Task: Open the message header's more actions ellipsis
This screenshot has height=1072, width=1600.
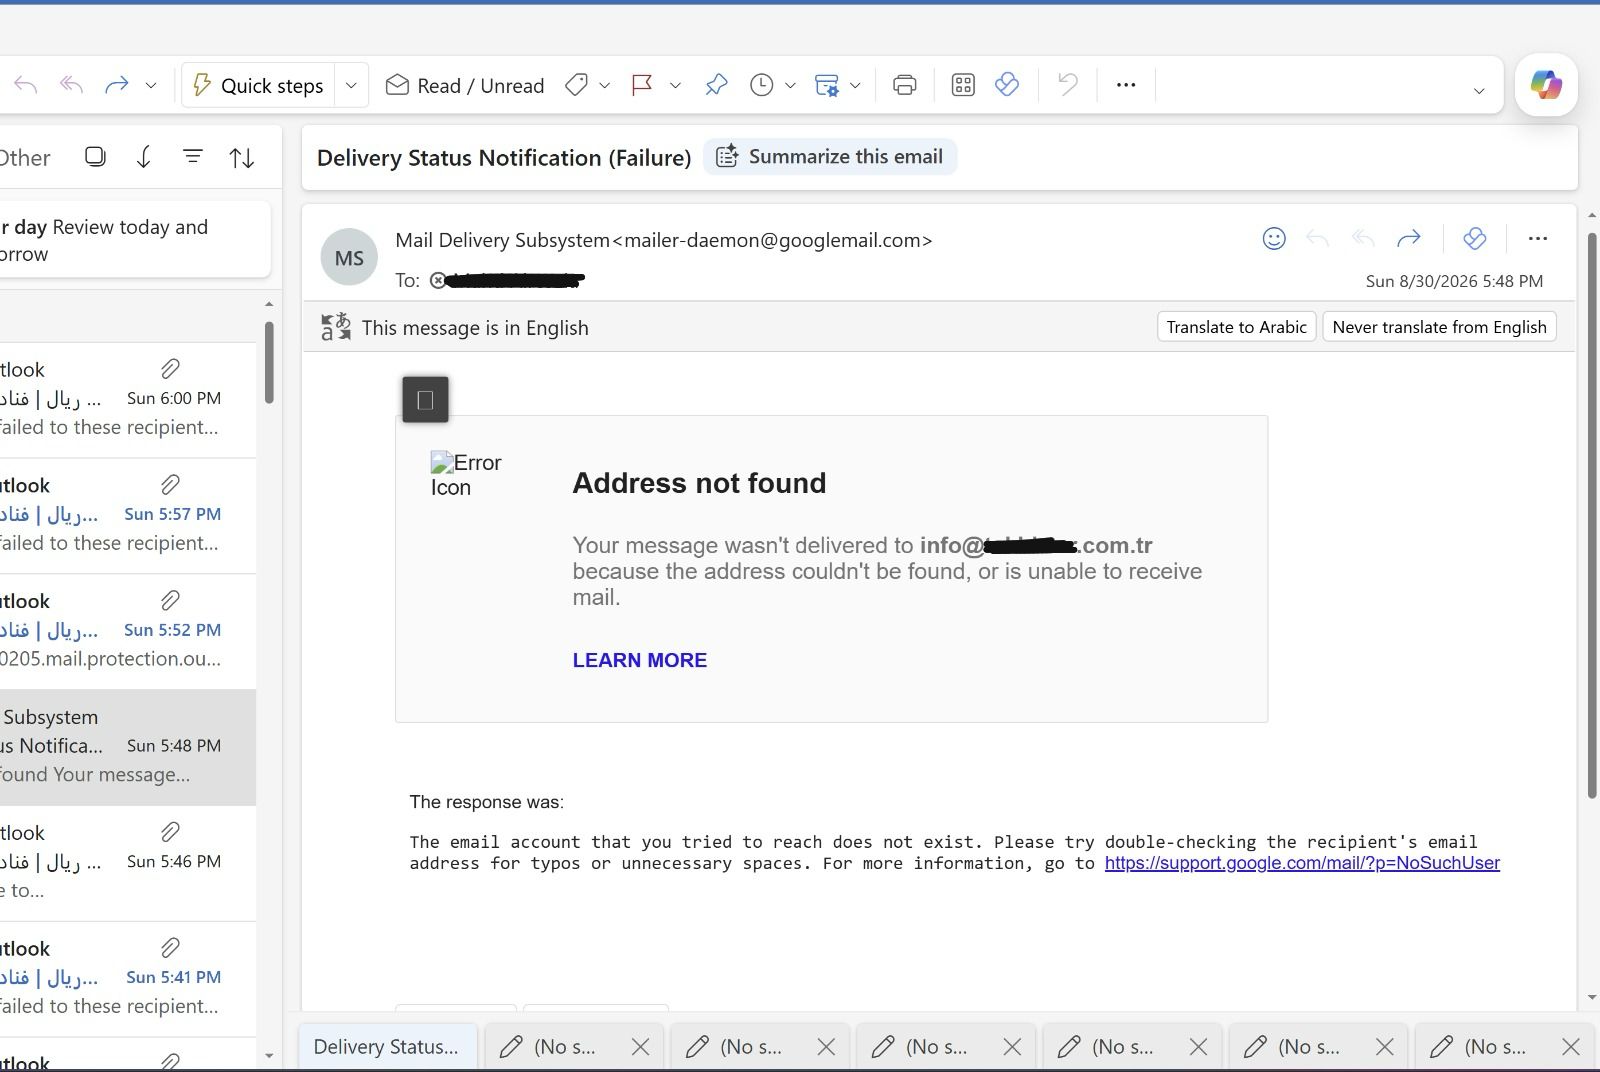Action: (x=1538, y=238)
